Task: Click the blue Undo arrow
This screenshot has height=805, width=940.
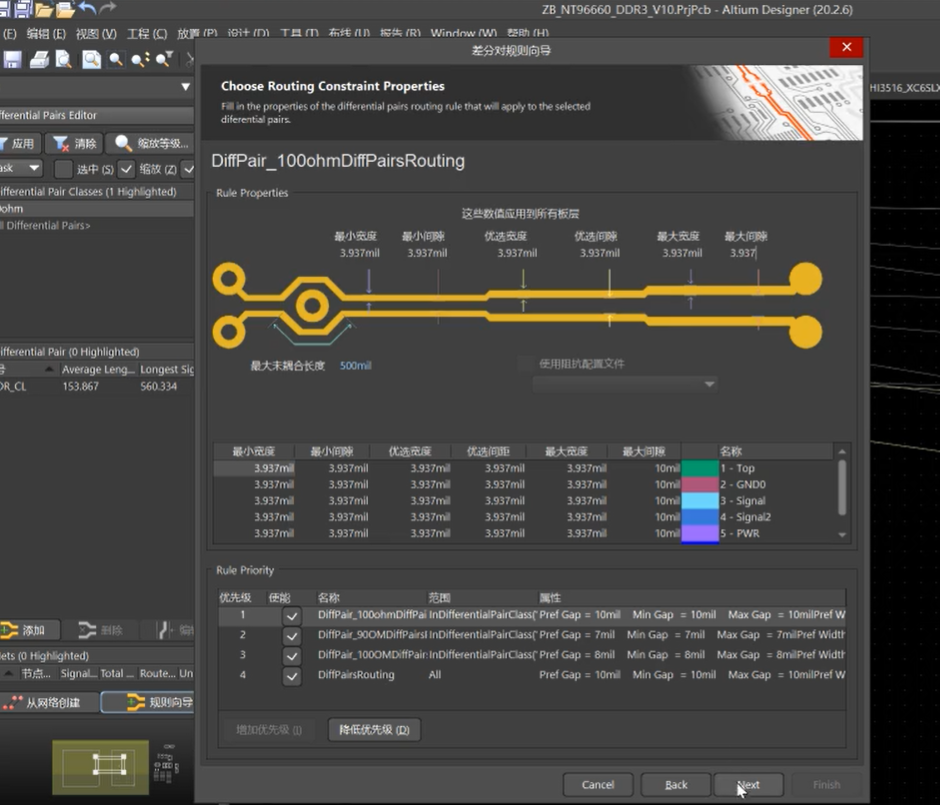Action: 87,8
